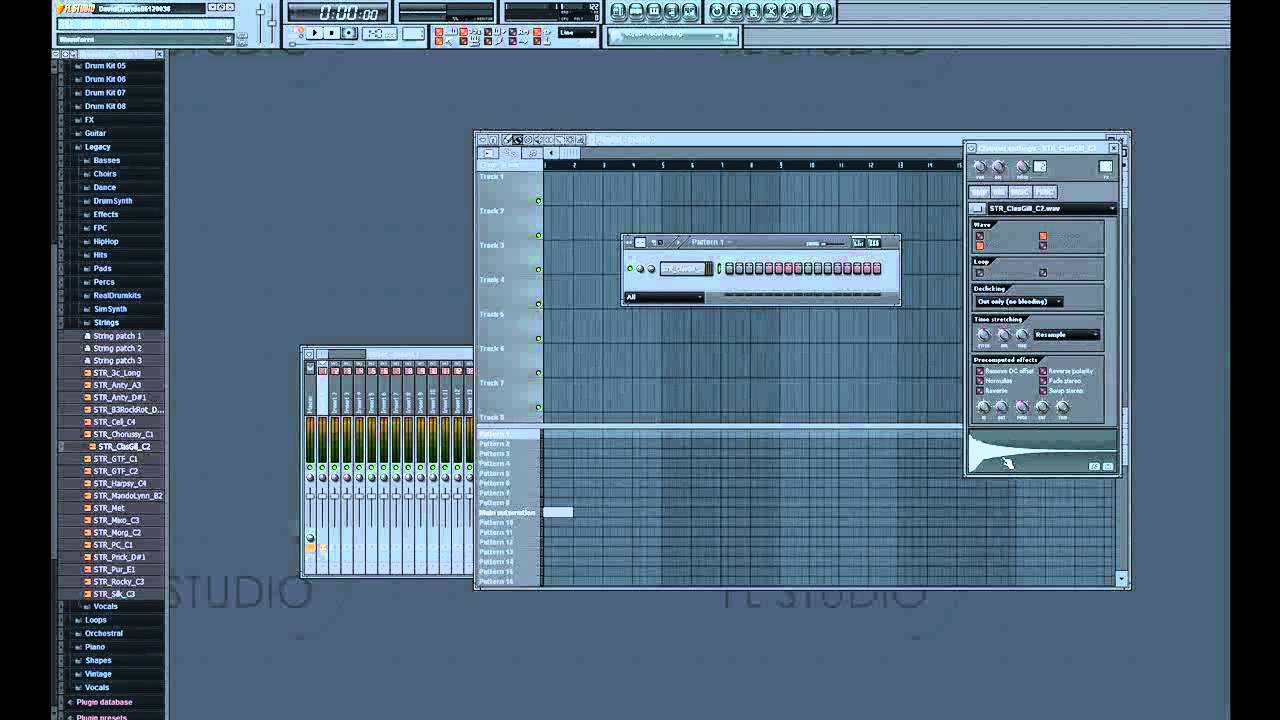Mute Track 1 using its green LED
The image size is (1280, 720).
click(538, 201)
